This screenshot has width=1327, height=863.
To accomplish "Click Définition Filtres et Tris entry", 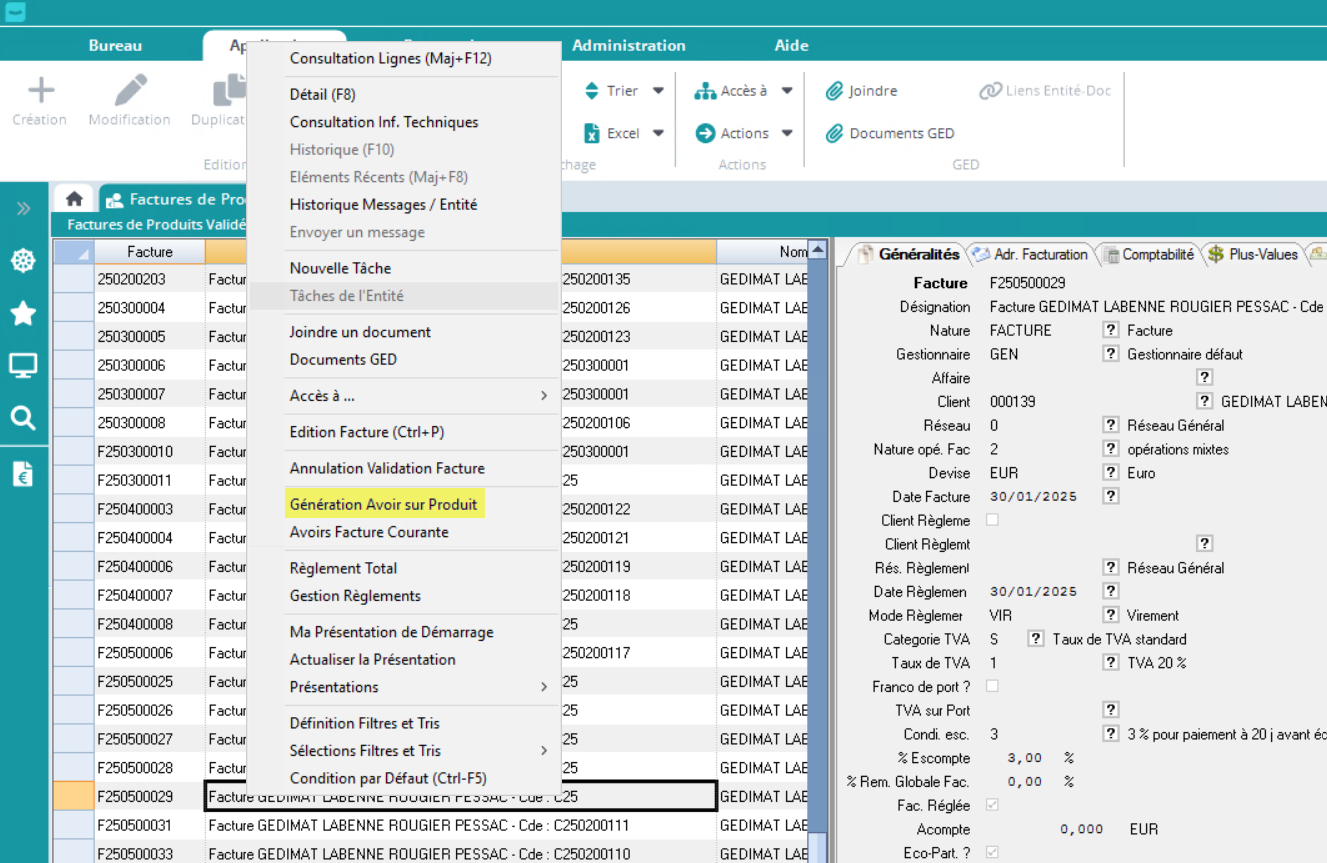I will click(365, 723).
